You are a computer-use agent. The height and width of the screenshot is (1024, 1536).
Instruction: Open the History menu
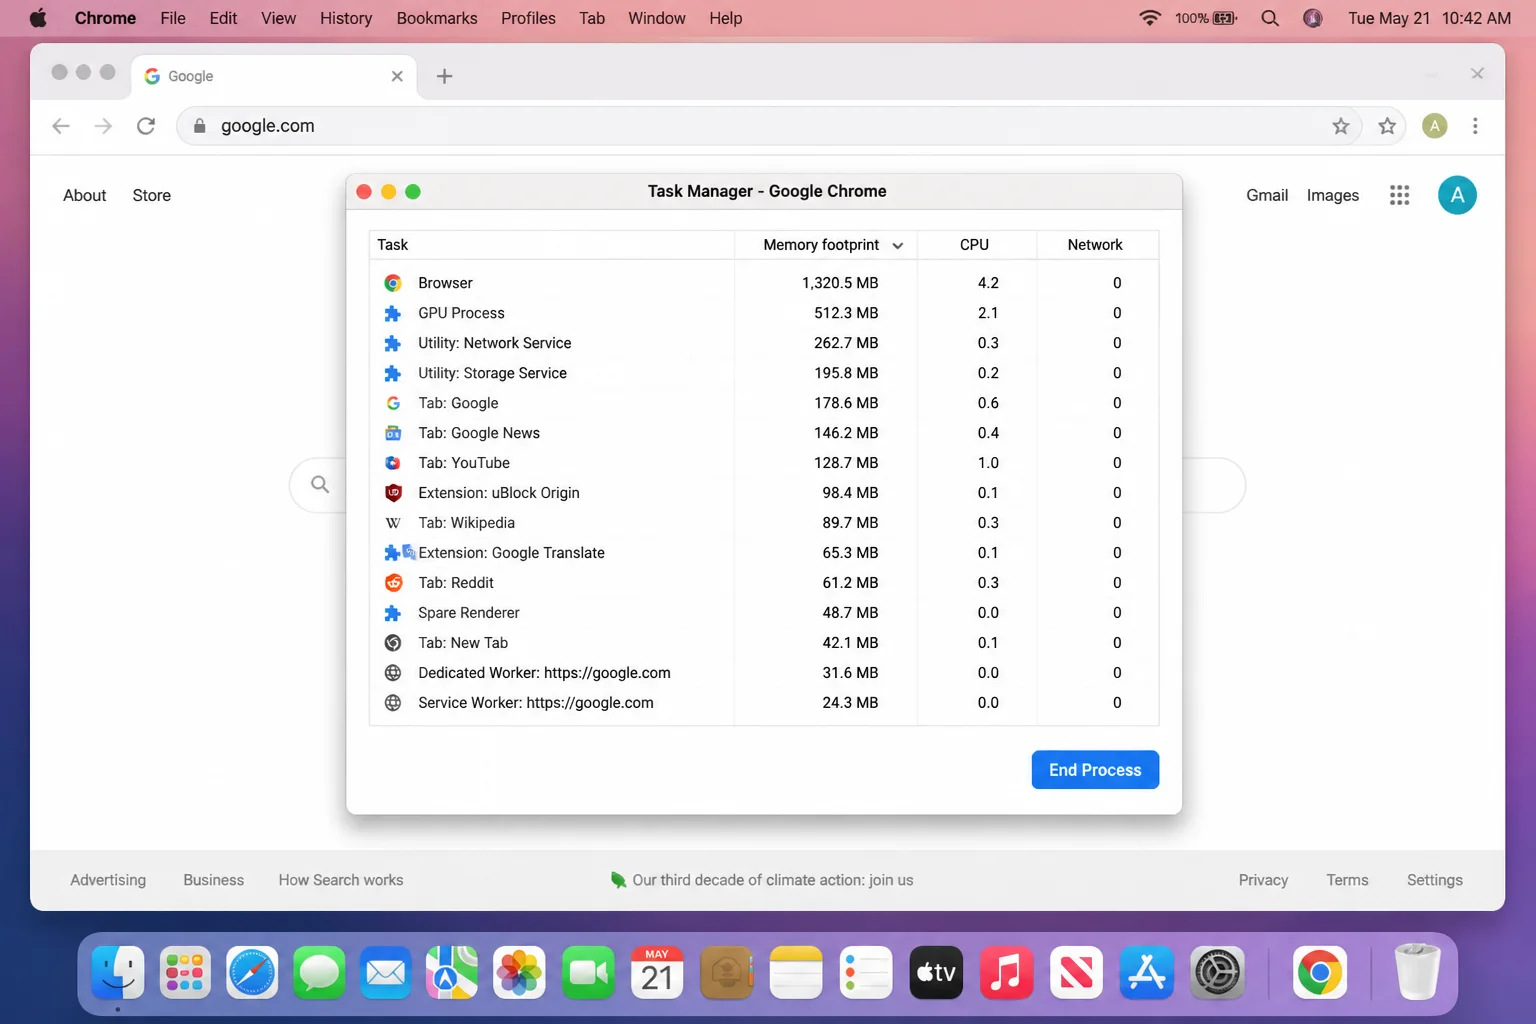click(346, 18)
